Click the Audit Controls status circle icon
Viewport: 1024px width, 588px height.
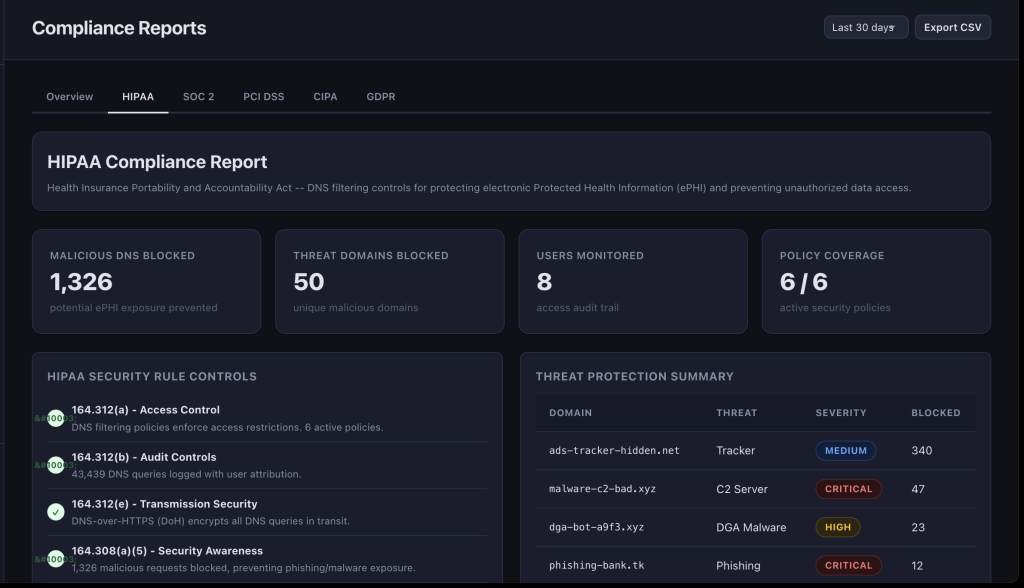pyautogui.click(x=56, y=465)
